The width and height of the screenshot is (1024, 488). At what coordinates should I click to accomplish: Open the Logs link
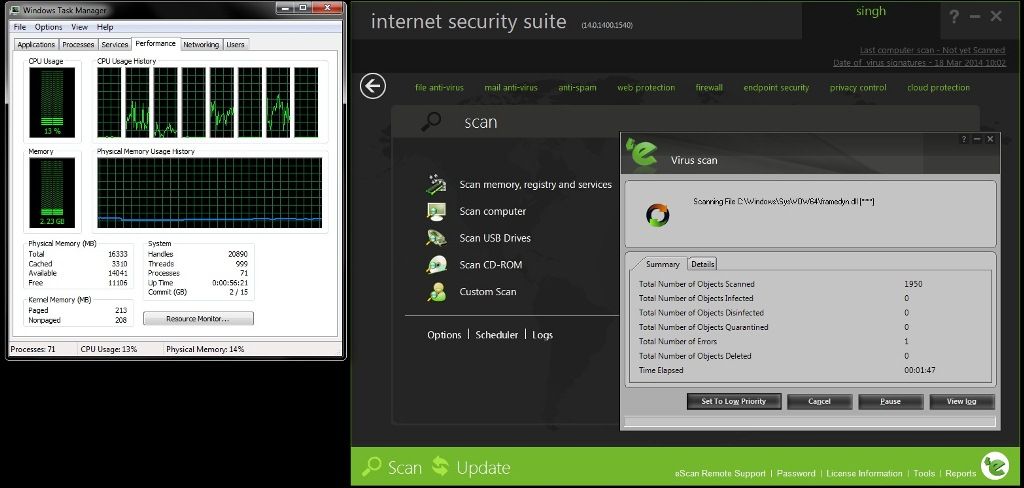(542, 334)
